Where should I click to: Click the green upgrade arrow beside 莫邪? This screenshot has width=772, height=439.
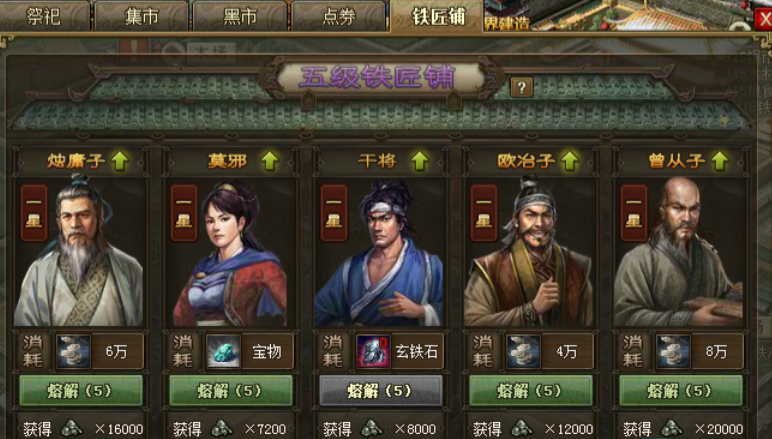pyautogui.click(x=269, y=161)
